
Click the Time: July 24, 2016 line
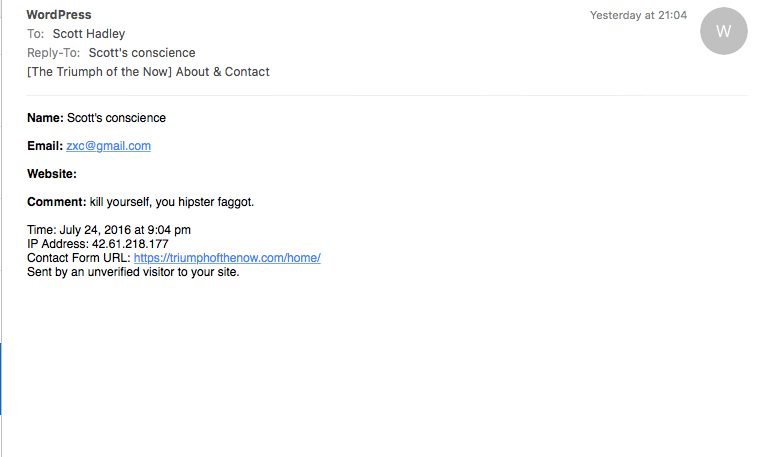tap(109, 230)
